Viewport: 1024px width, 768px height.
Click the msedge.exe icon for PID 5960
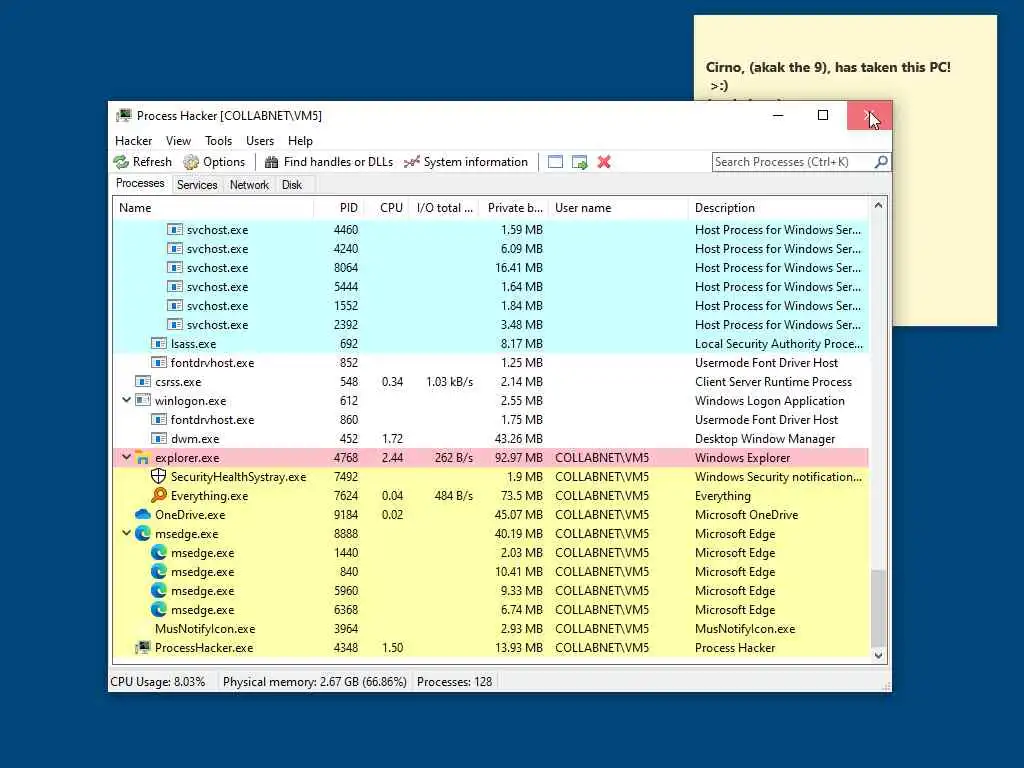coord(159,590)
